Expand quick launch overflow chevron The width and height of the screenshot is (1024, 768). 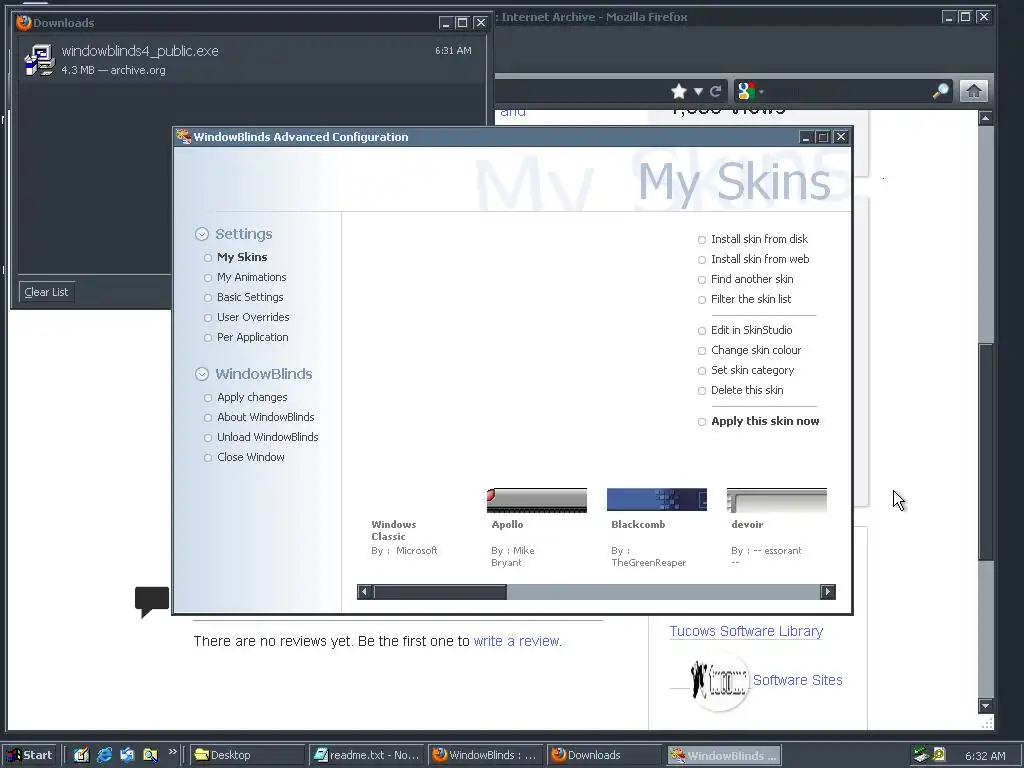click(172, 752)
